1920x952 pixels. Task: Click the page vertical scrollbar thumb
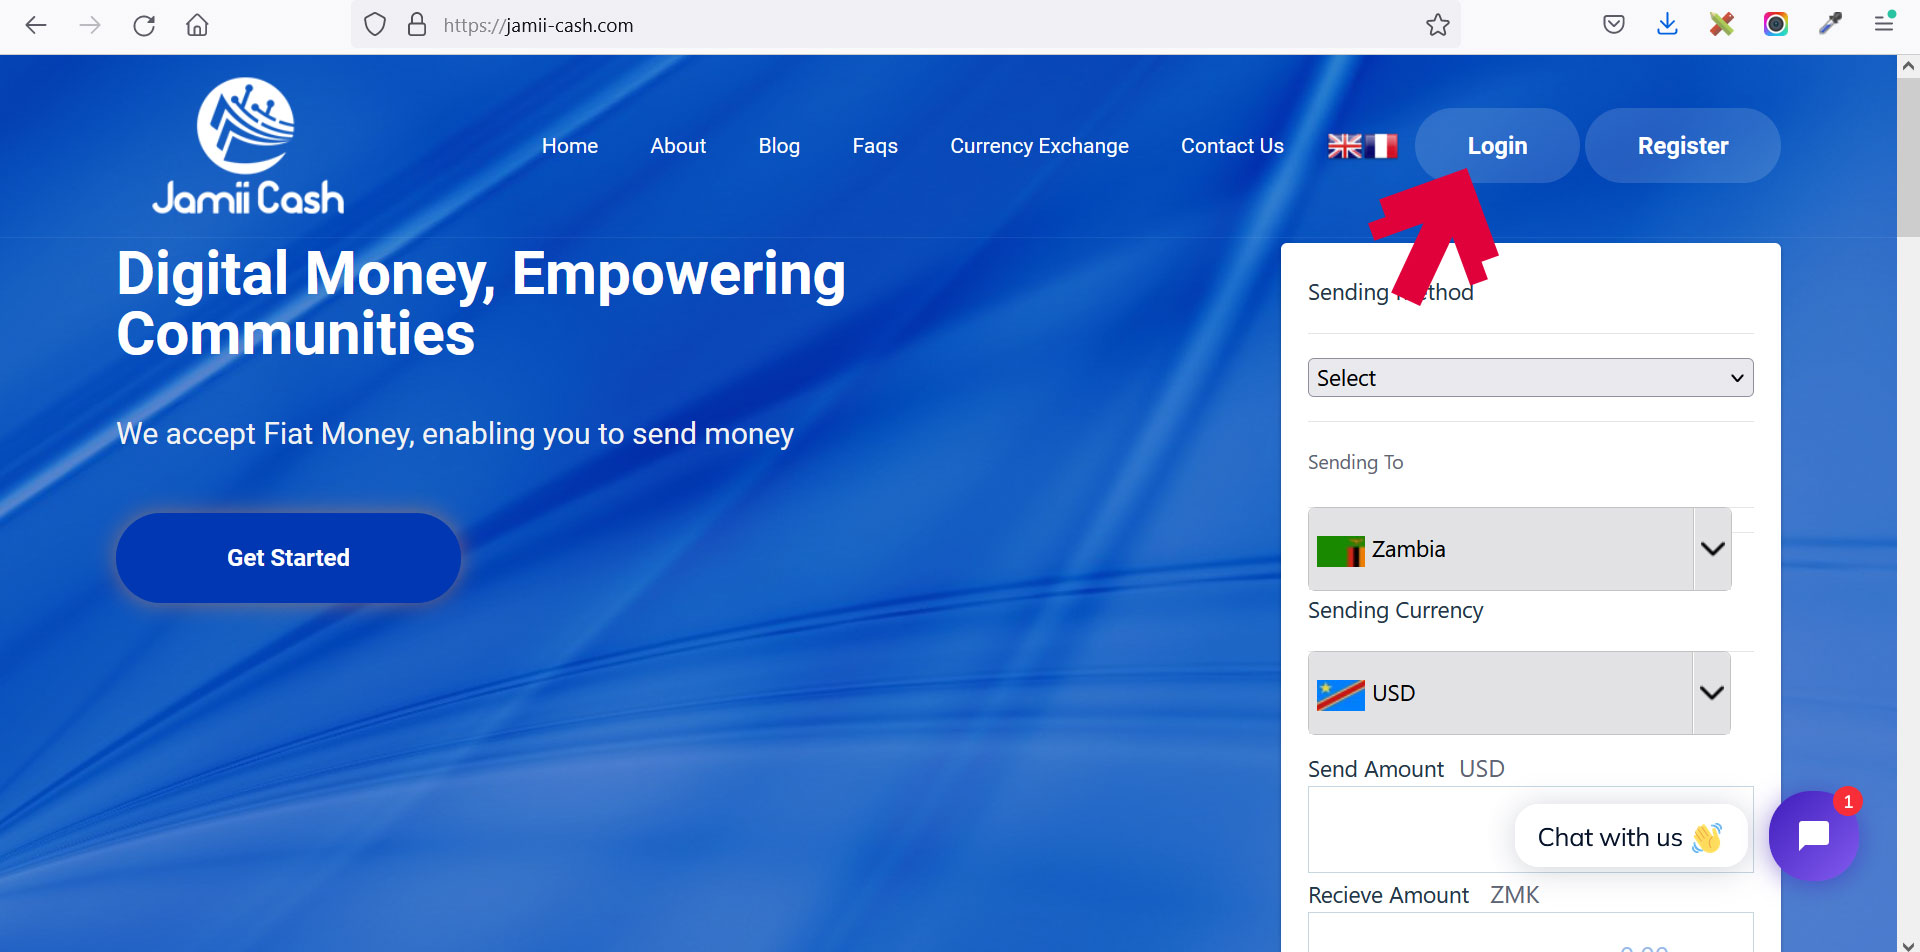pyautogui.click(x=1908, y=158)
